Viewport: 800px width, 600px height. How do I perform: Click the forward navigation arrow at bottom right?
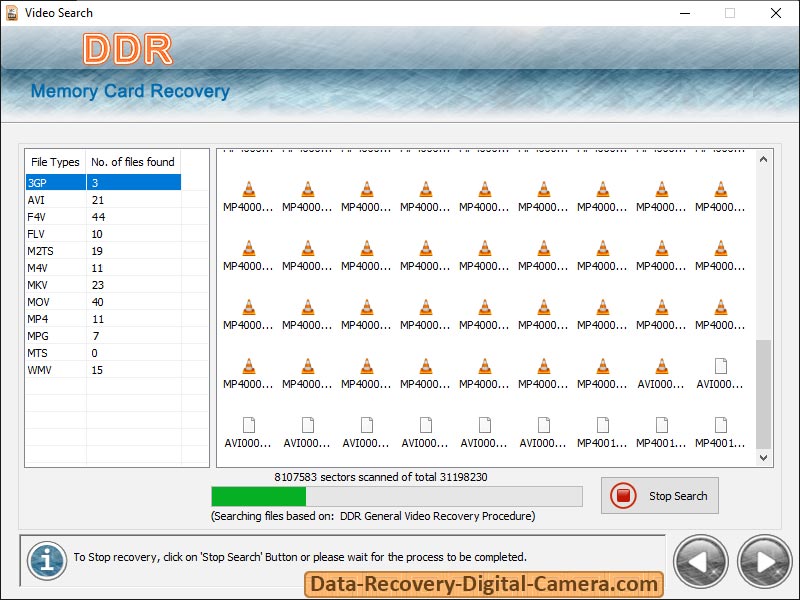[762, 562]
